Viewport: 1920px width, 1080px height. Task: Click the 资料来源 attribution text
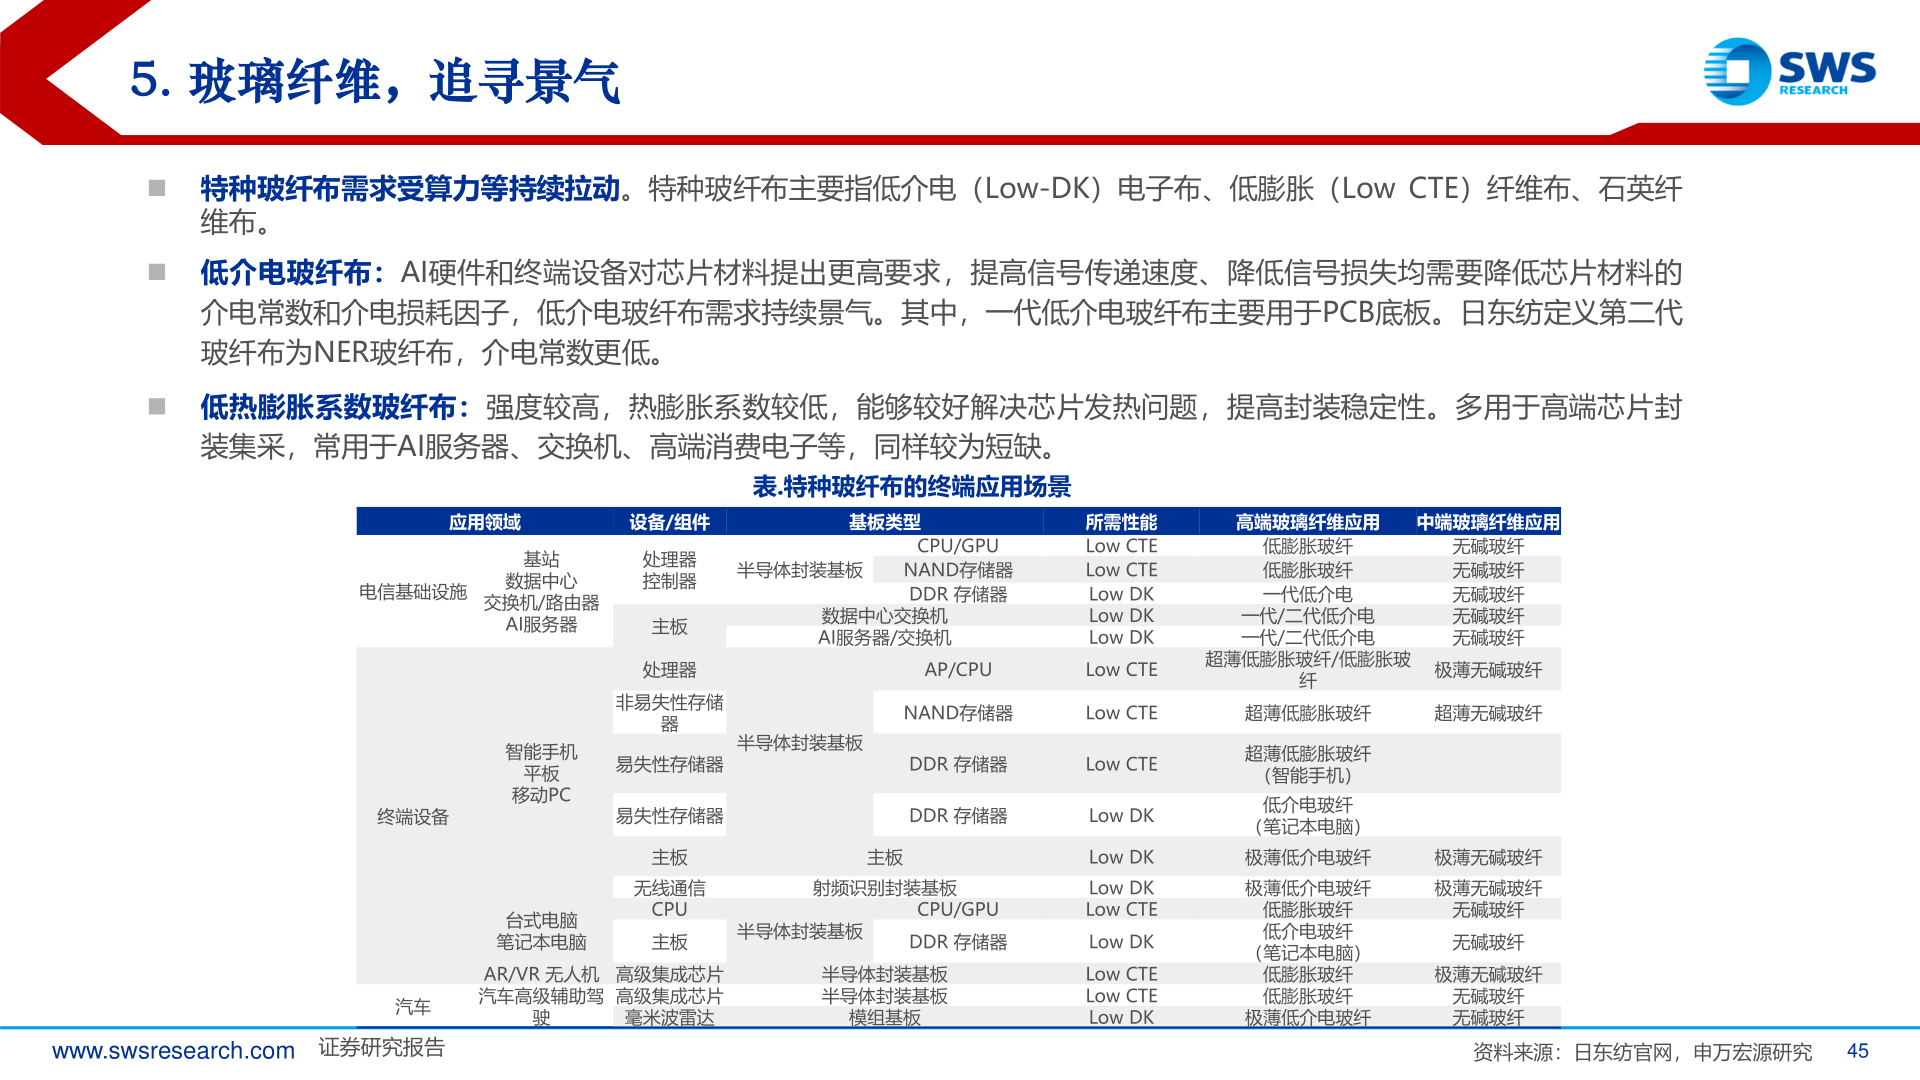coord(1640,1051)
